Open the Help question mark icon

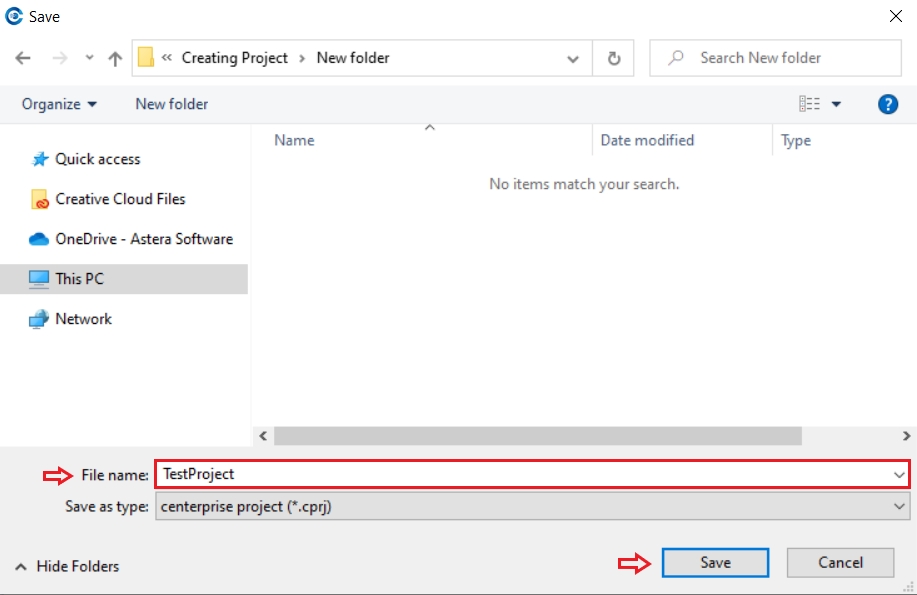coord(887,104)
